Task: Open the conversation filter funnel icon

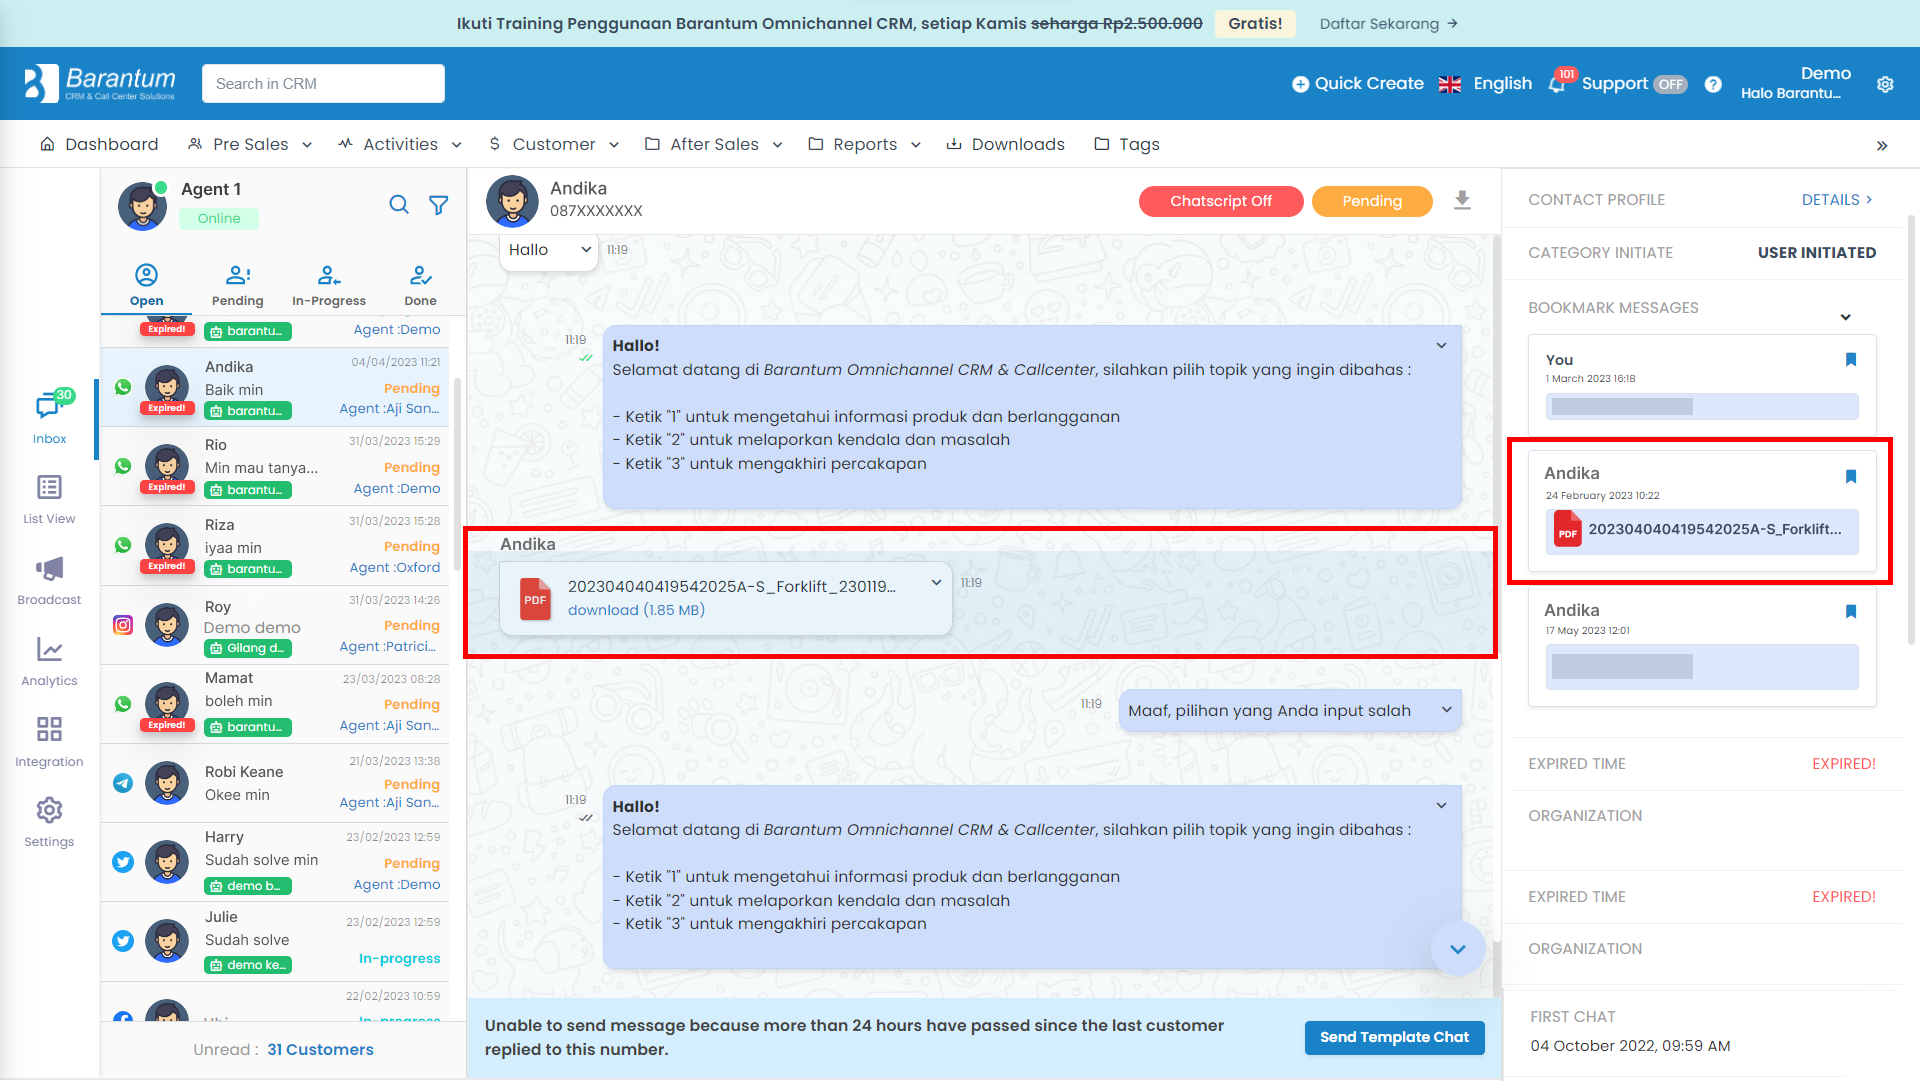Action: [x=438, y=205]
